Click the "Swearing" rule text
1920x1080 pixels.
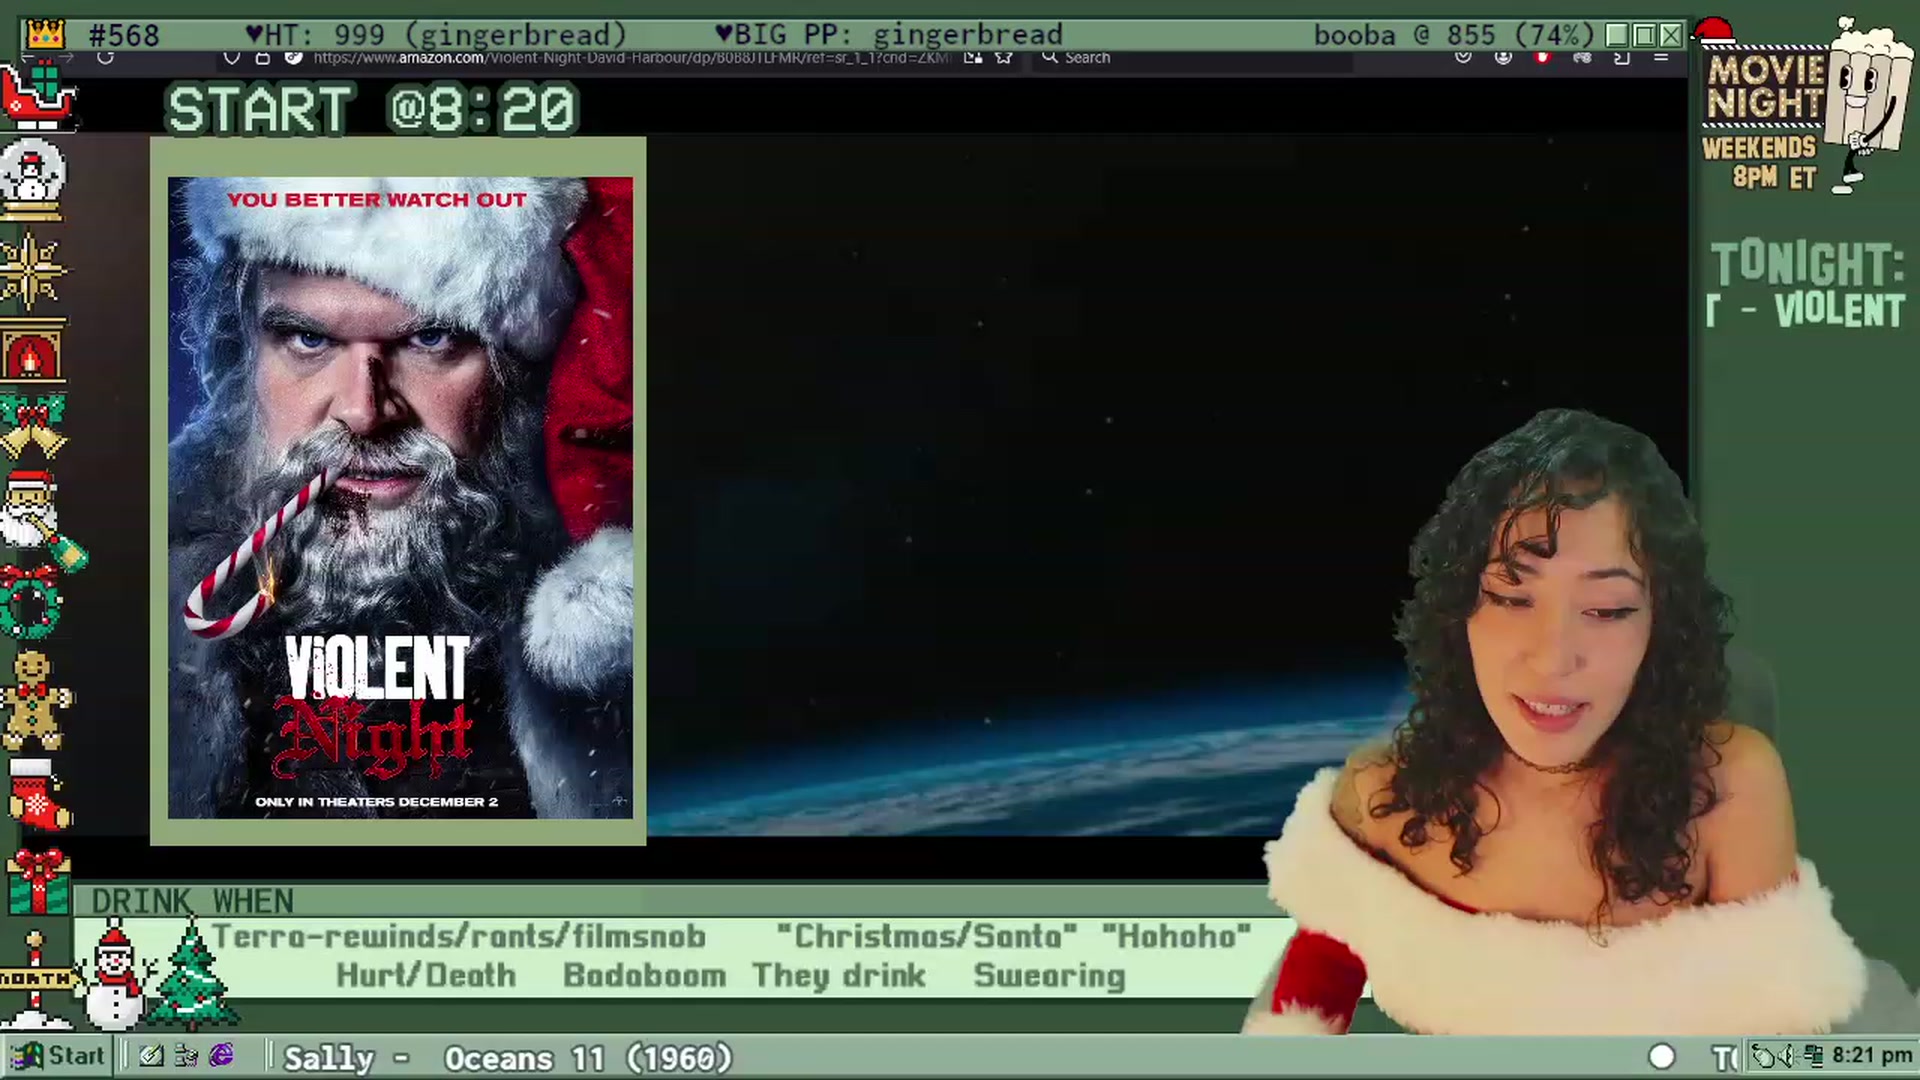[1050, 976]
